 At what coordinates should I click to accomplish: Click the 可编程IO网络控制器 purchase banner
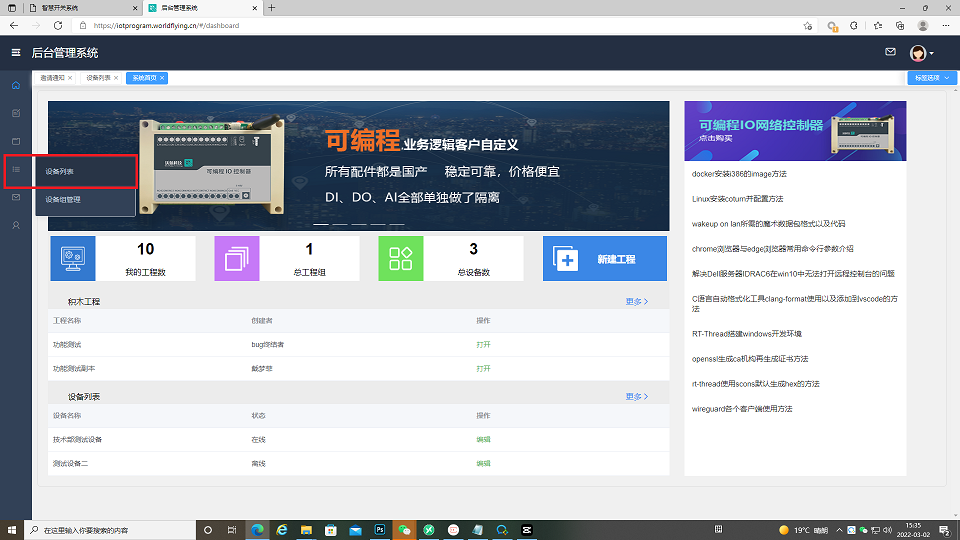(795, 131)
